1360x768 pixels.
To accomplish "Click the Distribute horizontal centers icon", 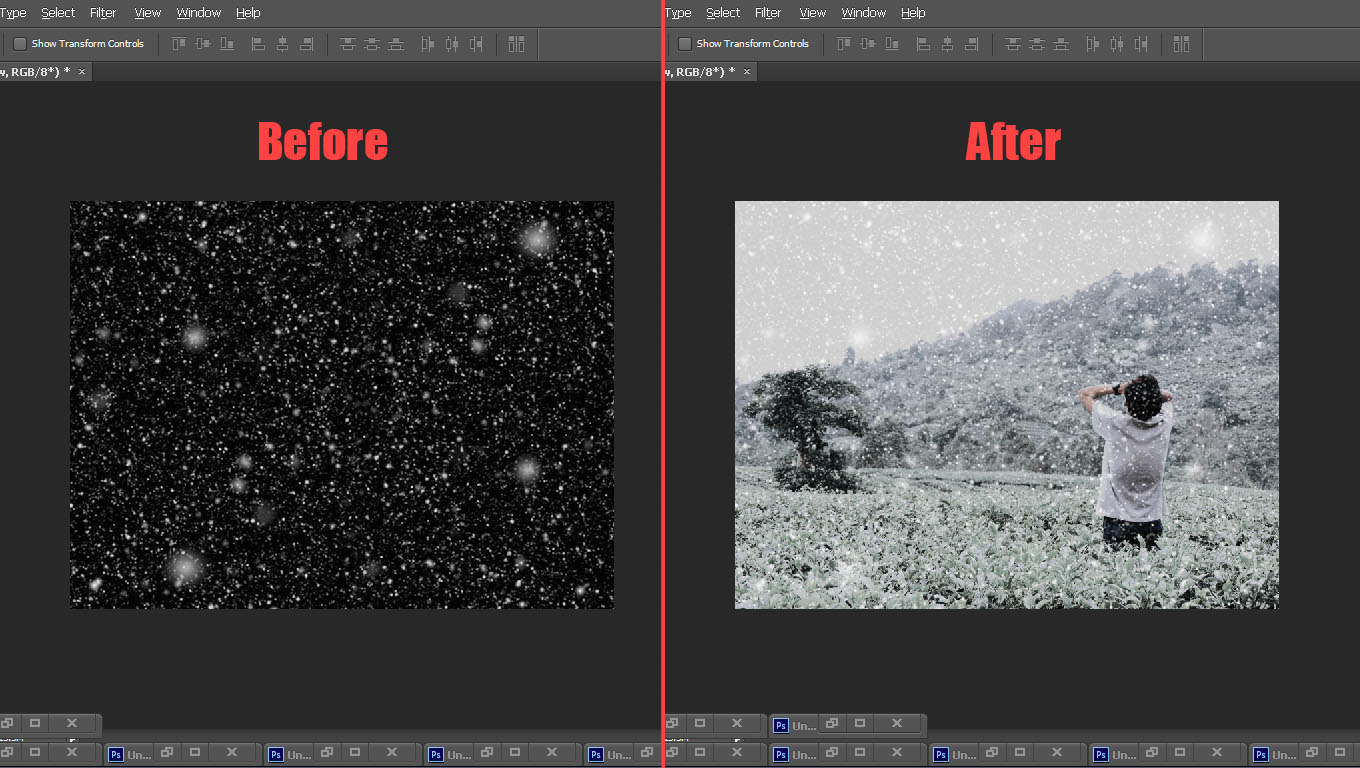I will click(453, 44).
